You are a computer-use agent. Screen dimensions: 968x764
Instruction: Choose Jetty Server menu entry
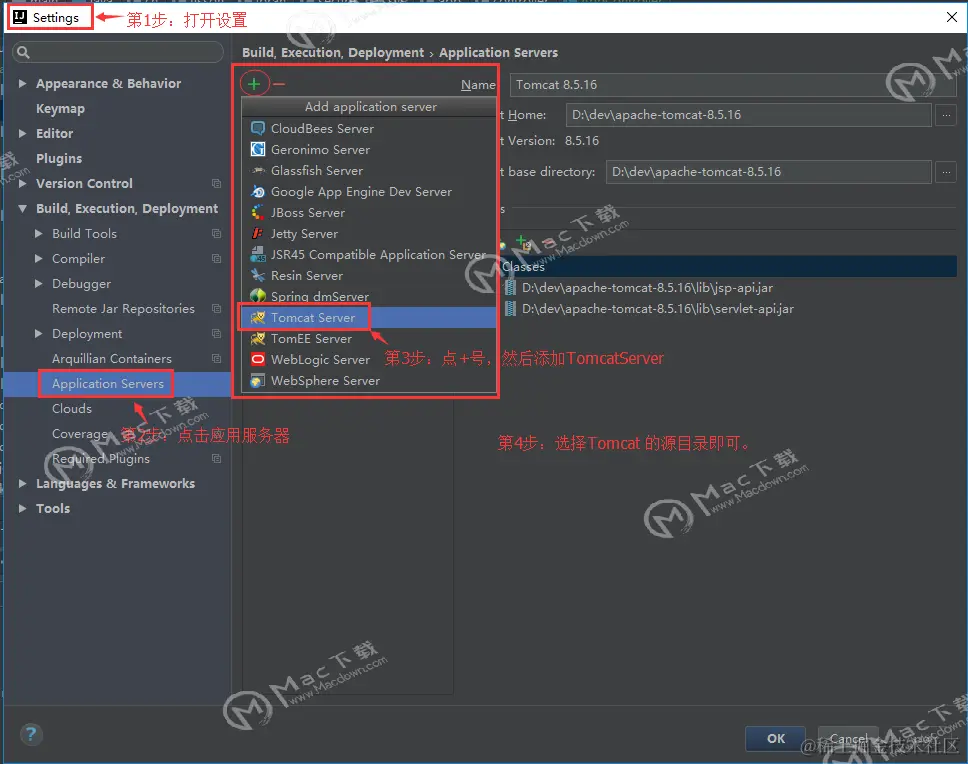click(369, 233)
